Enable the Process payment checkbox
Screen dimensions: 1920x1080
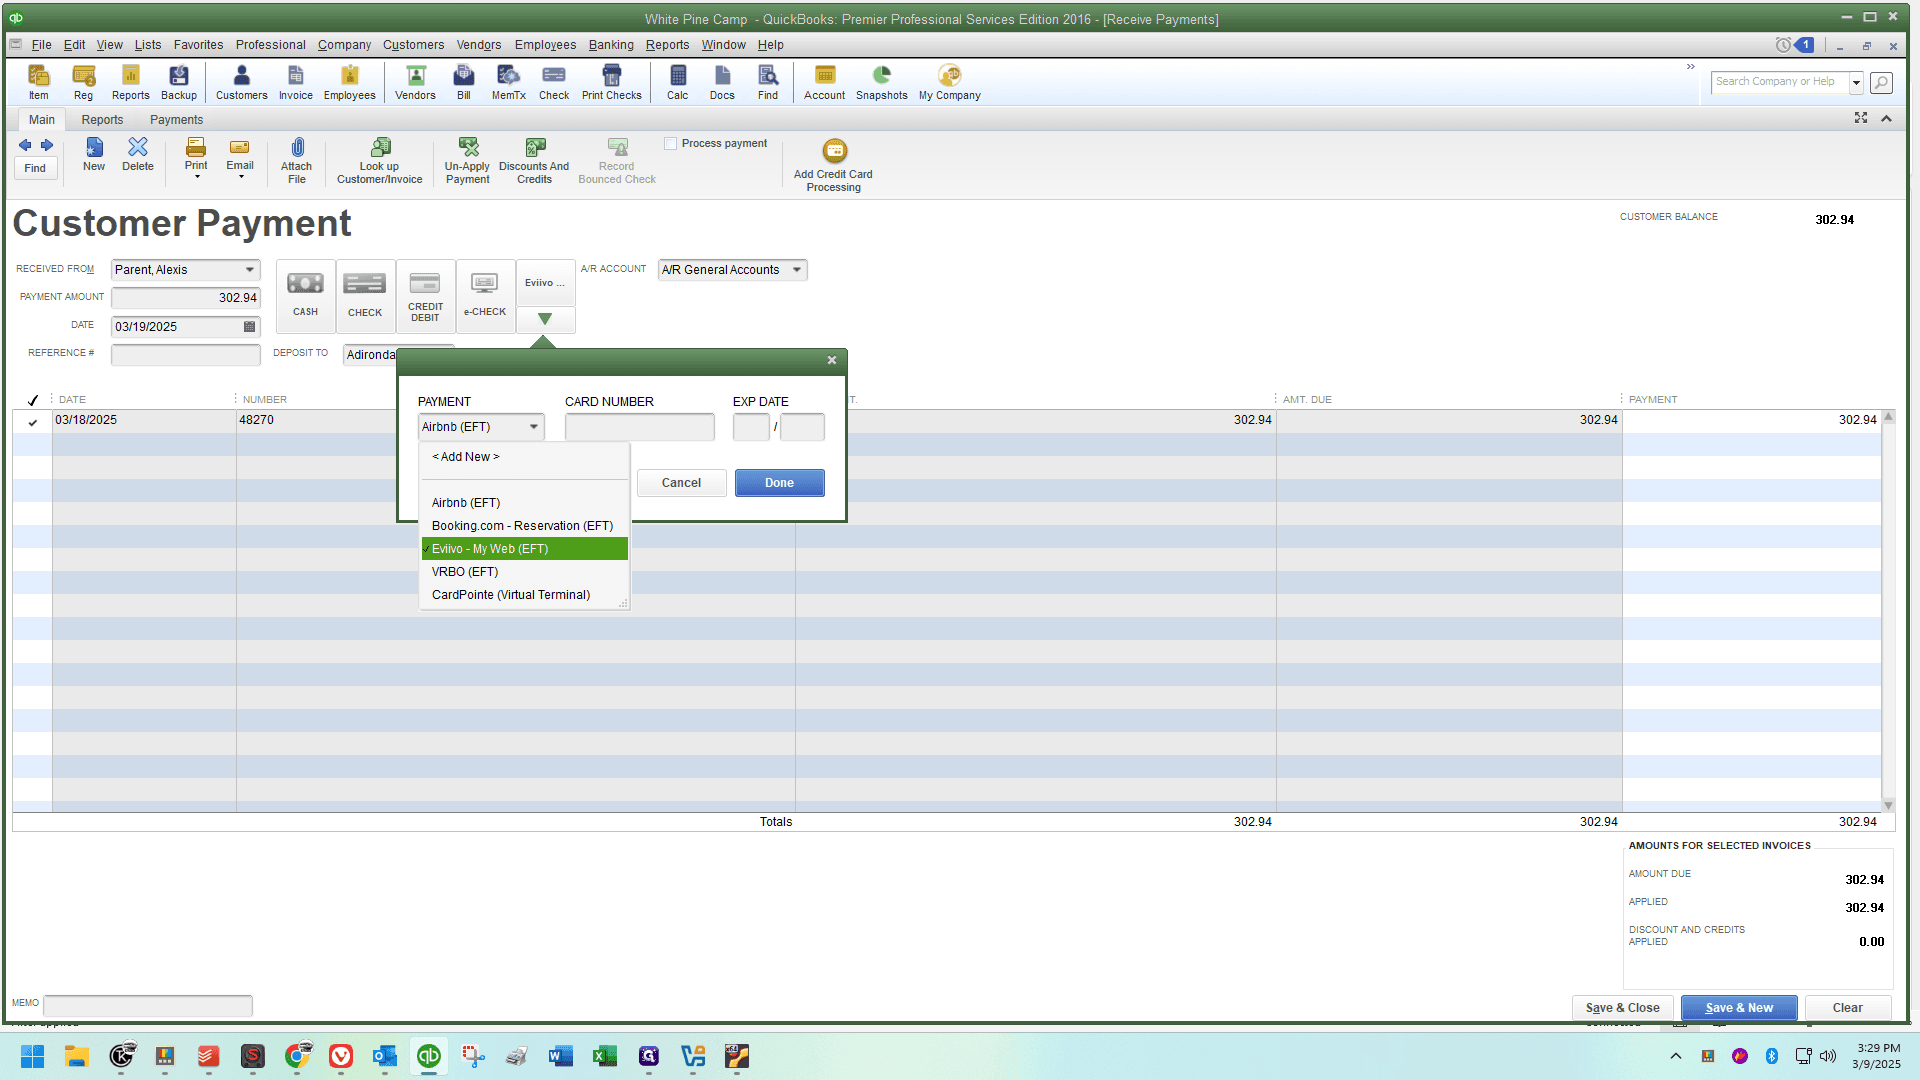(x=671, y=144)
